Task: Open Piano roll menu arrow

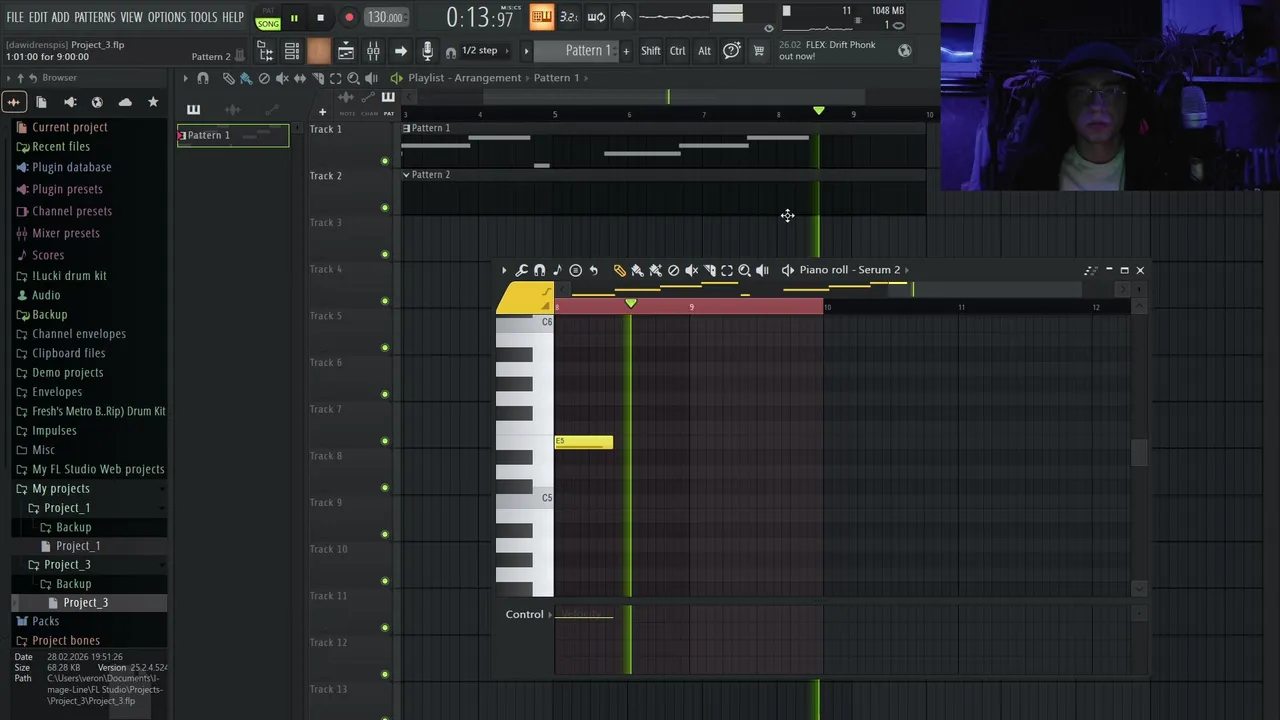Action: [x=504, y=270]
